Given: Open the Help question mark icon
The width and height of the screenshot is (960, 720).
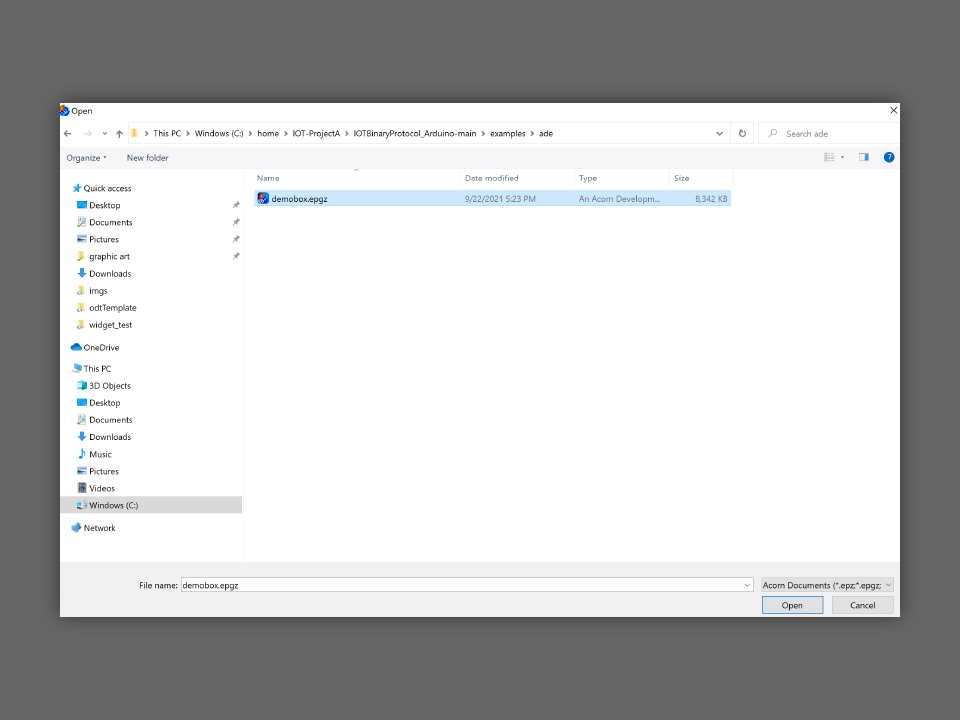Looking at the screenshot, I should click(x=889, y=157).
